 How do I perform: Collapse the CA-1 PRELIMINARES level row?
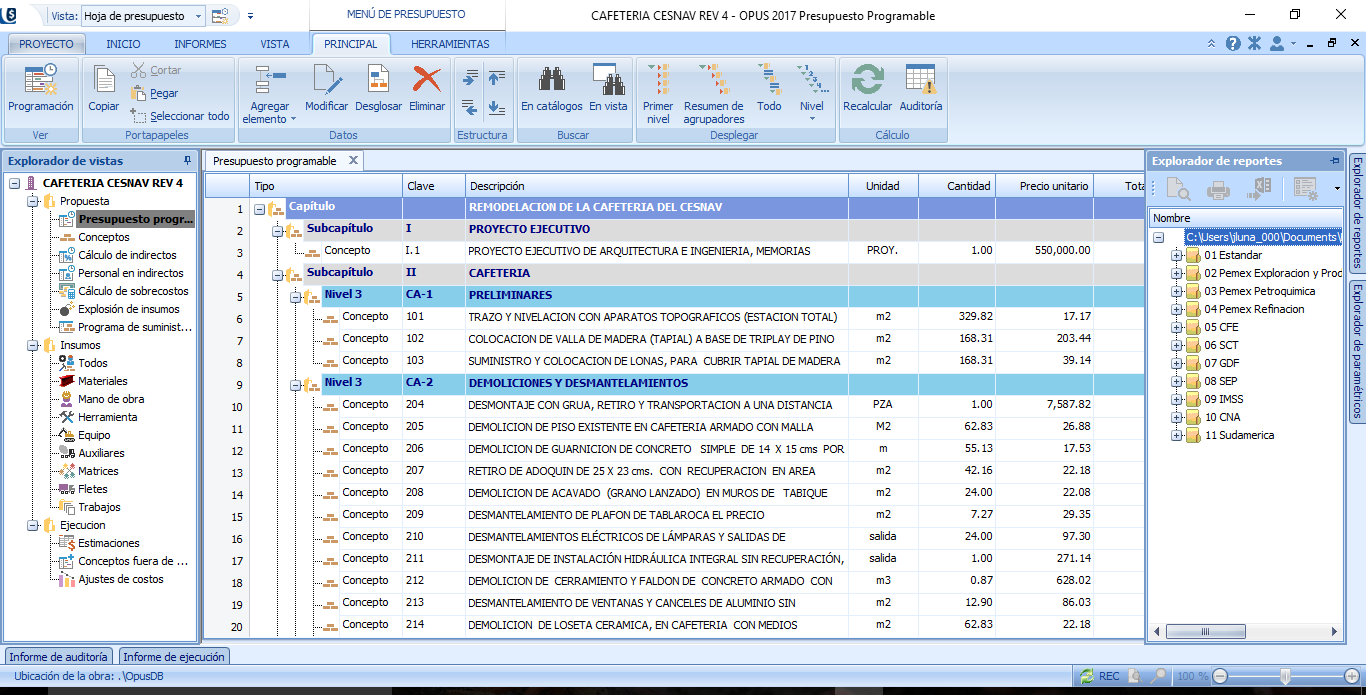pyautogui.click(x=296, y=296)
